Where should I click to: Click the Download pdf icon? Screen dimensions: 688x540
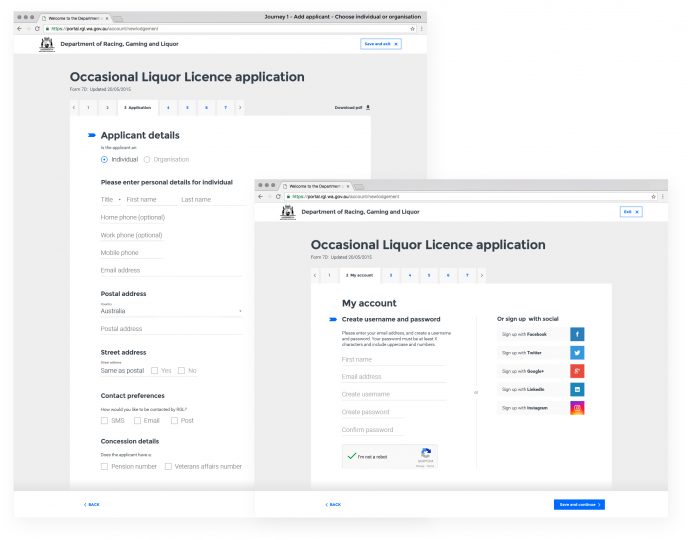[x=368, y=107]
